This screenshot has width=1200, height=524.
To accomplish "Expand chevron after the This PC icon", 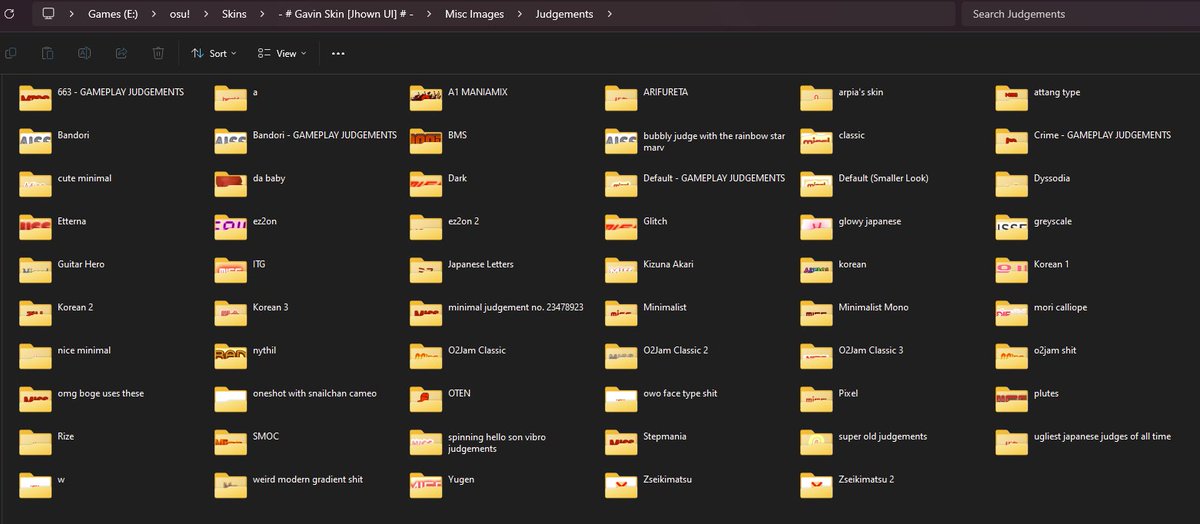I will (70, 14).
